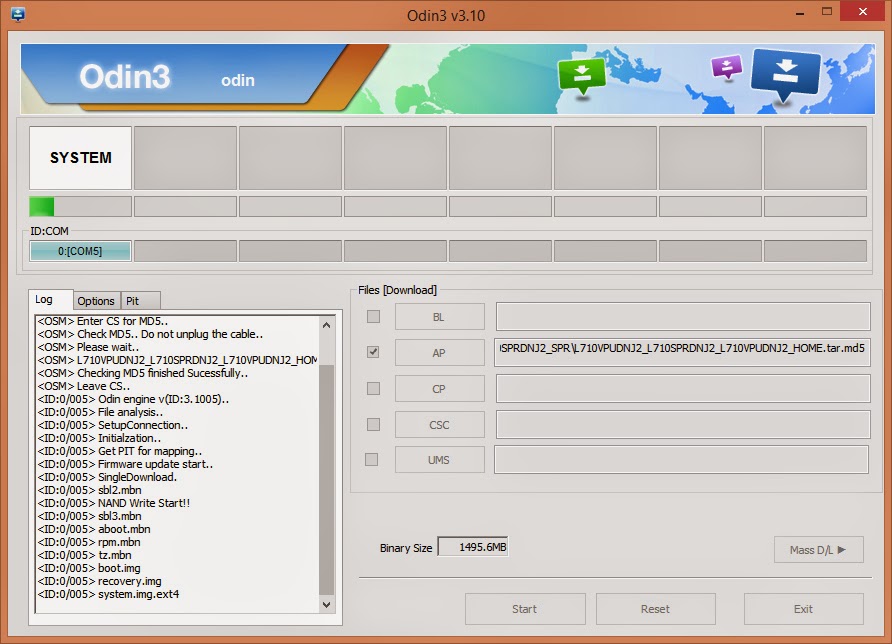Click log line 'Enter CS for MD5..'
The width and height of the screenshot is (892, 644).
click(103, 321)
